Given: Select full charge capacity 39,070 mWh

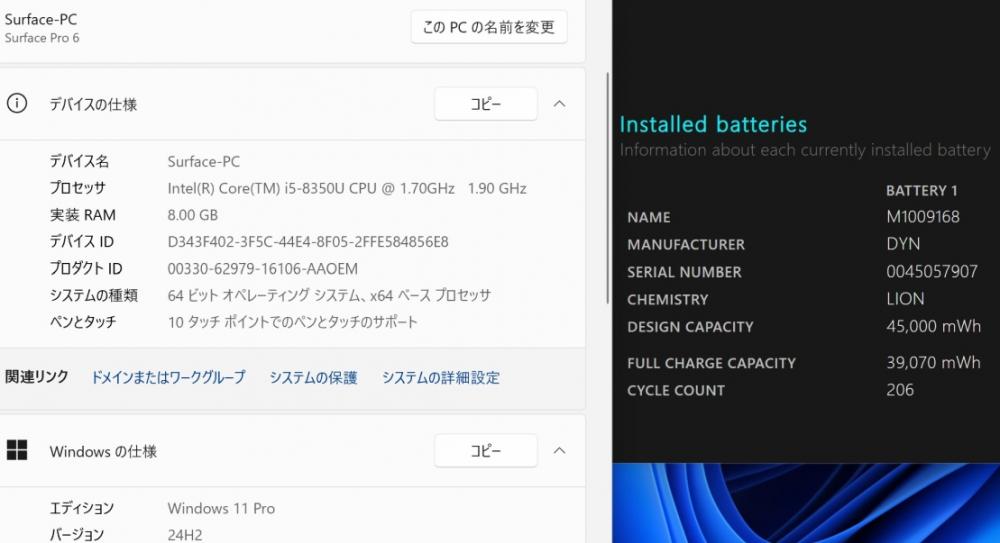Looking at the screenshot, I should 933,362.
